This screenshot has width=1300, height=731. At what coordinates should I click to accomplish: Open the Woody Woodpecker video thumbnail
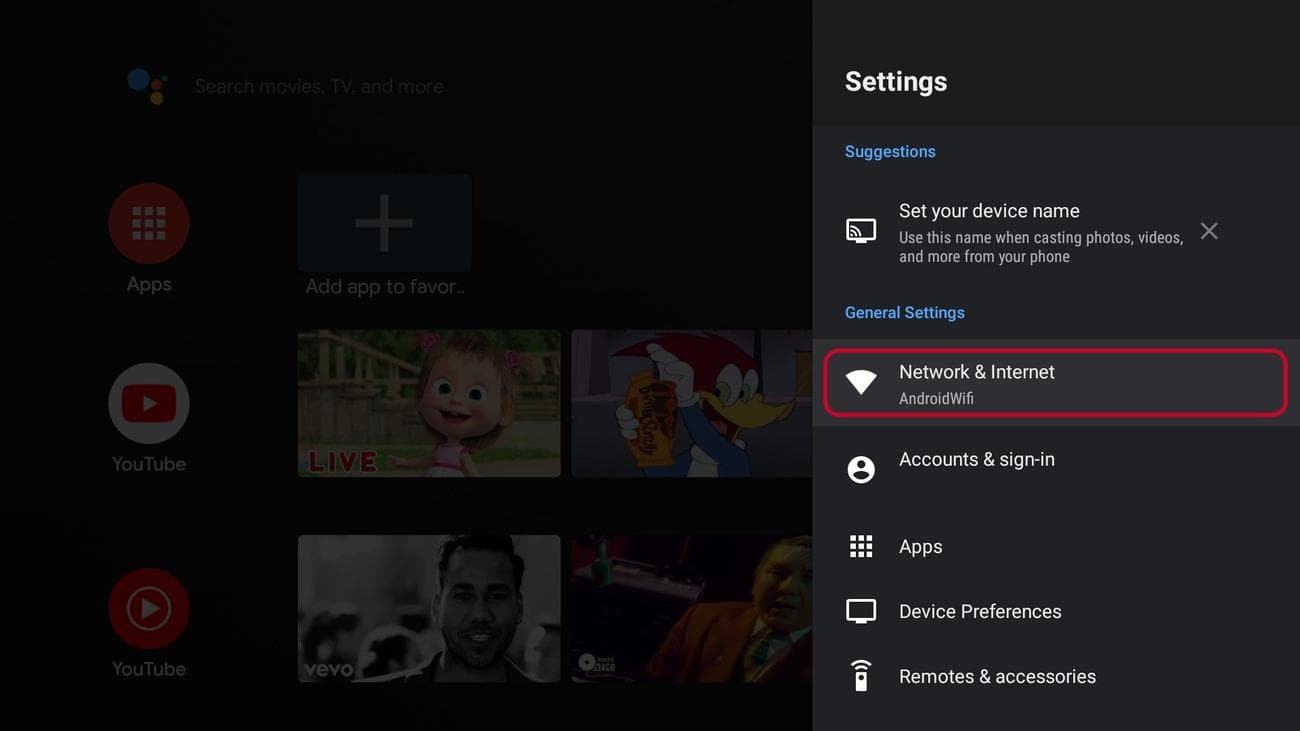(691, 403)
